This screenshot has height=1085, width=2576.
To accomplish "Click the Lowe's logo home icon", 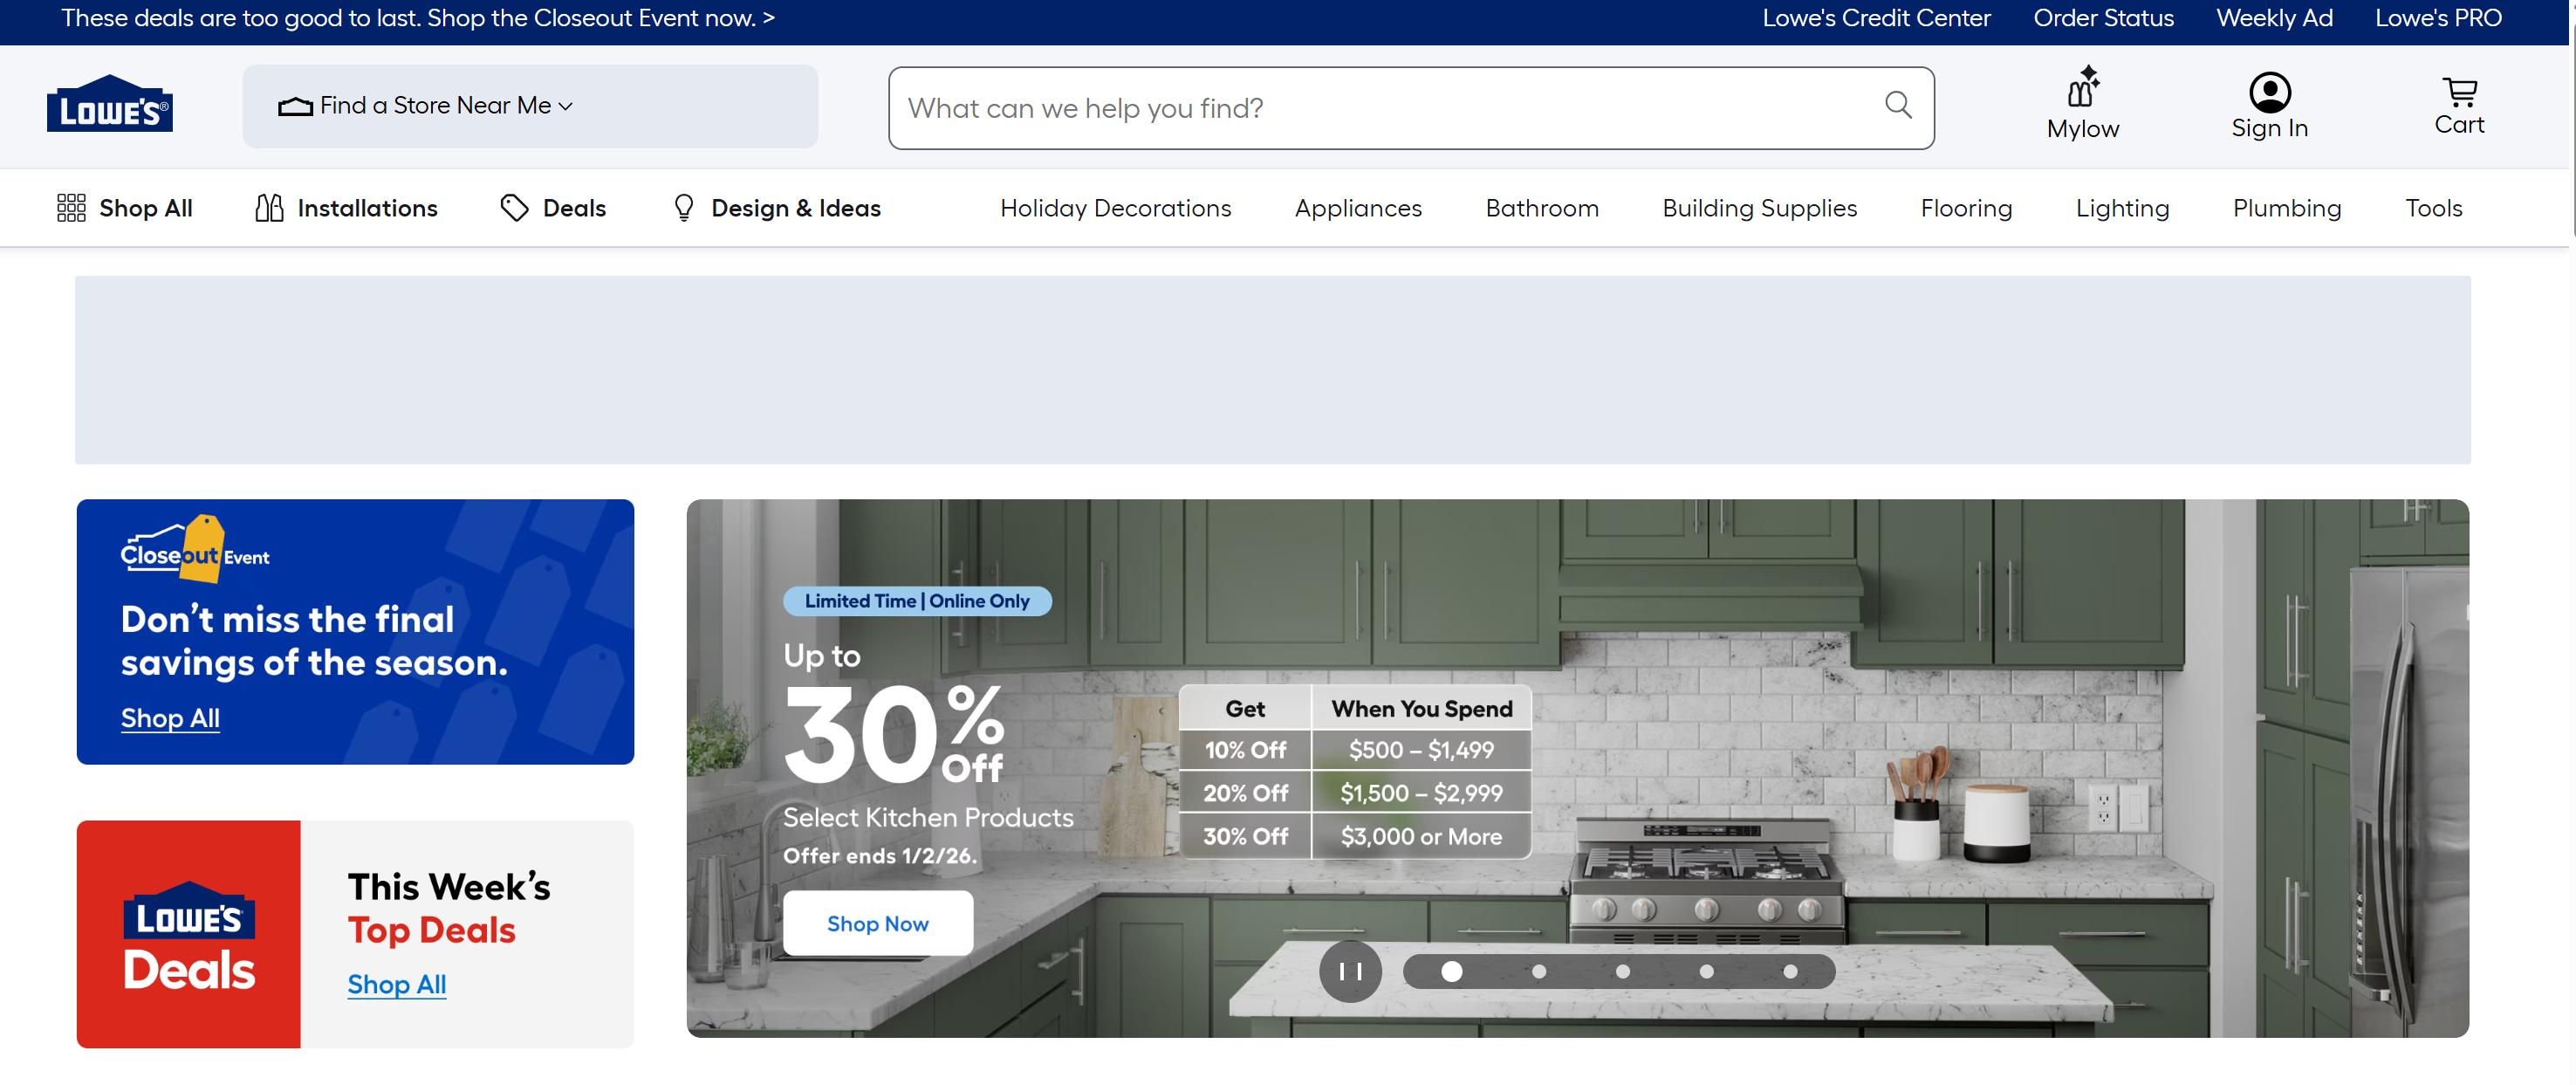I will point(109,104).
